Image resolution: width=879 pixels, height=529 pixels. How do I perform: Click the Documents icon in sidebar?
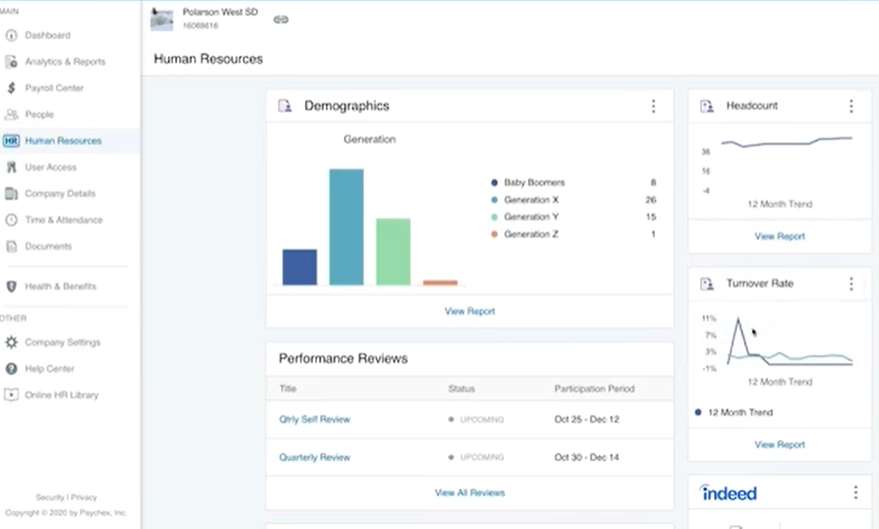coord(11,246)
